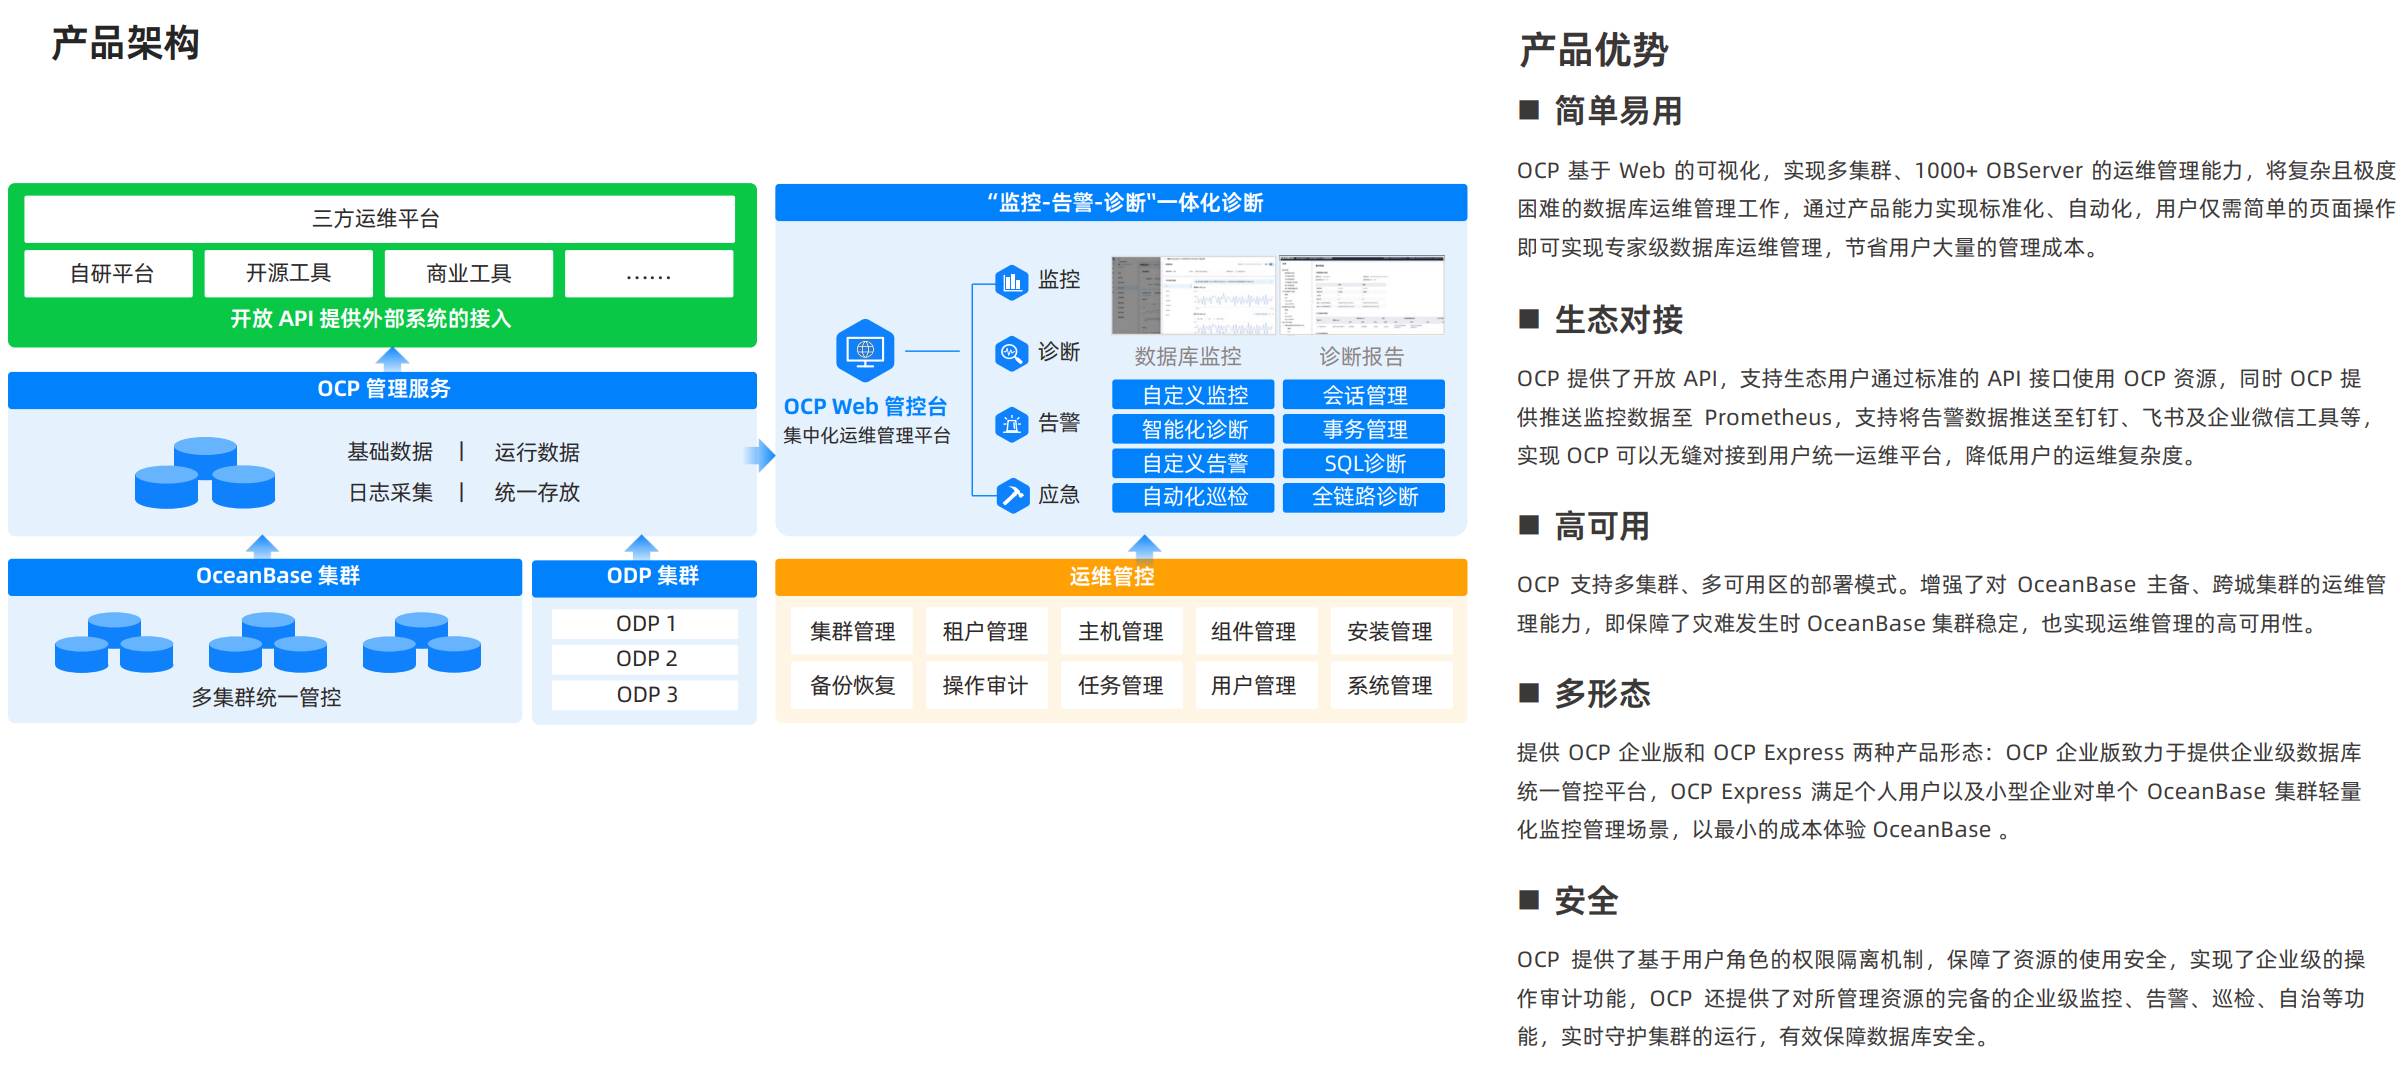The height and width of the screenshot is (1073, 2405).
Task: Click the 备份恢复 cell
Action: pyautogui.click(x=852, y=685)
